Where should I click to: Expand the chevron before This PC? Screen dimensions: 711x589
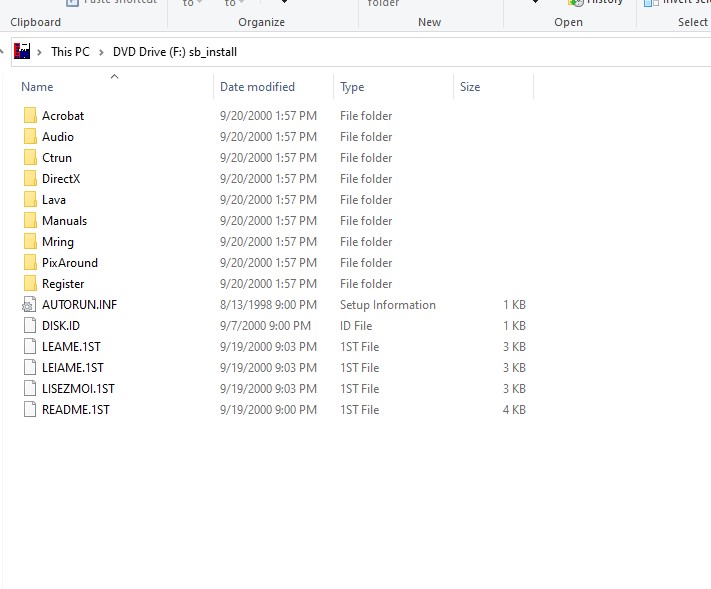coord(41,52)
